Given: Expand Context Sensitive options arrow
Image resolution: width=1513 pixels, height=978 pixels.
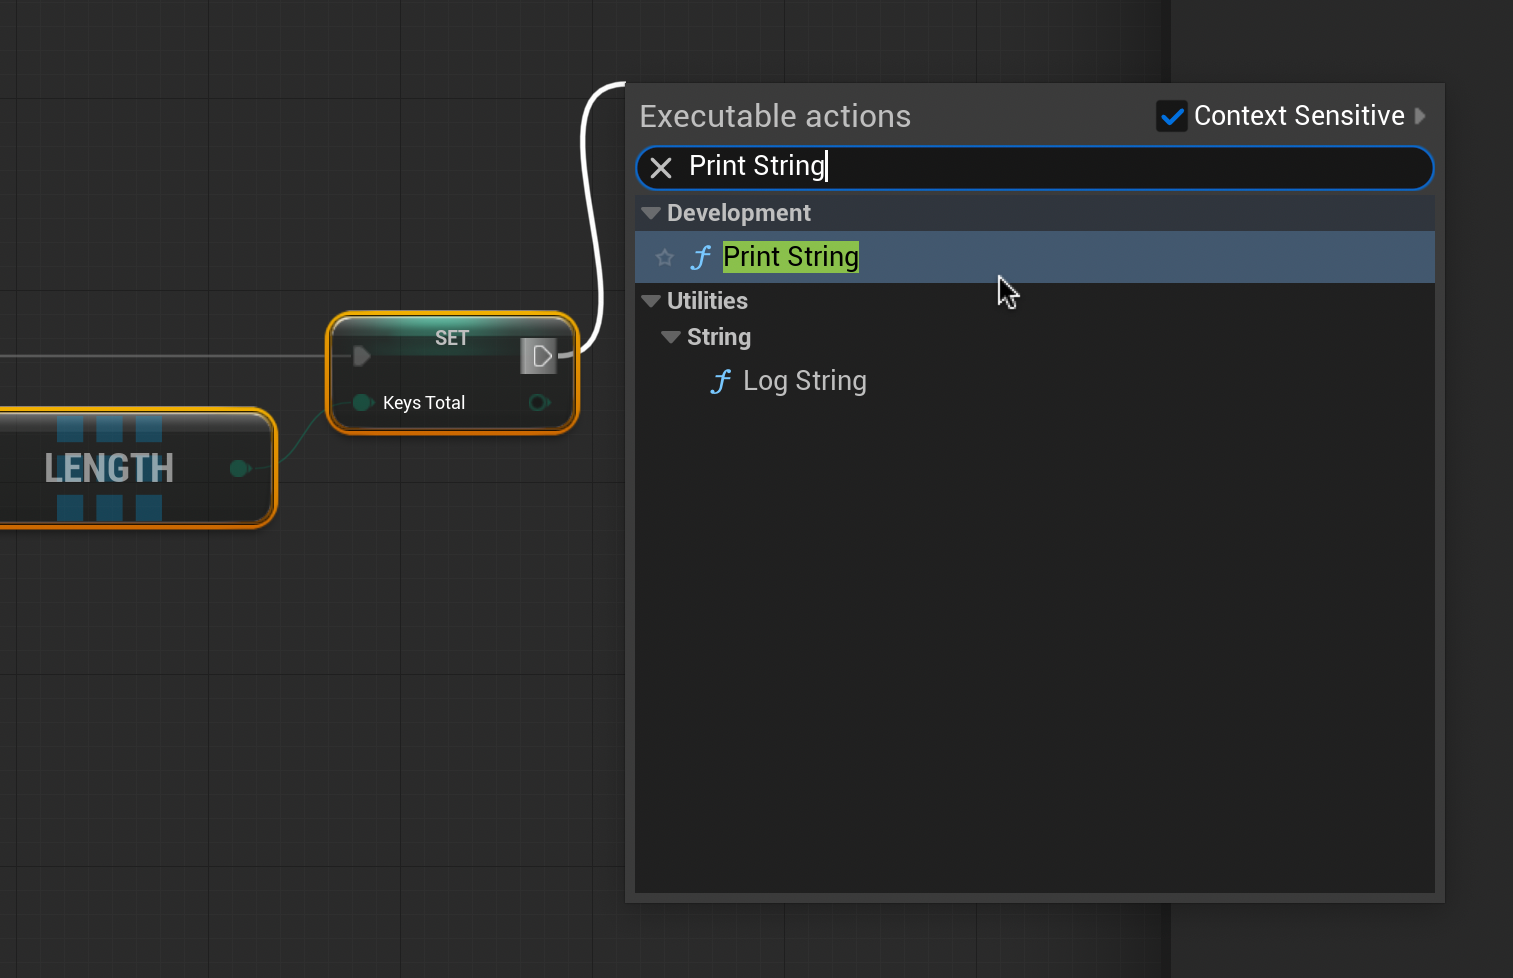Looking at the screenshot, I should tap(1420, 116).
